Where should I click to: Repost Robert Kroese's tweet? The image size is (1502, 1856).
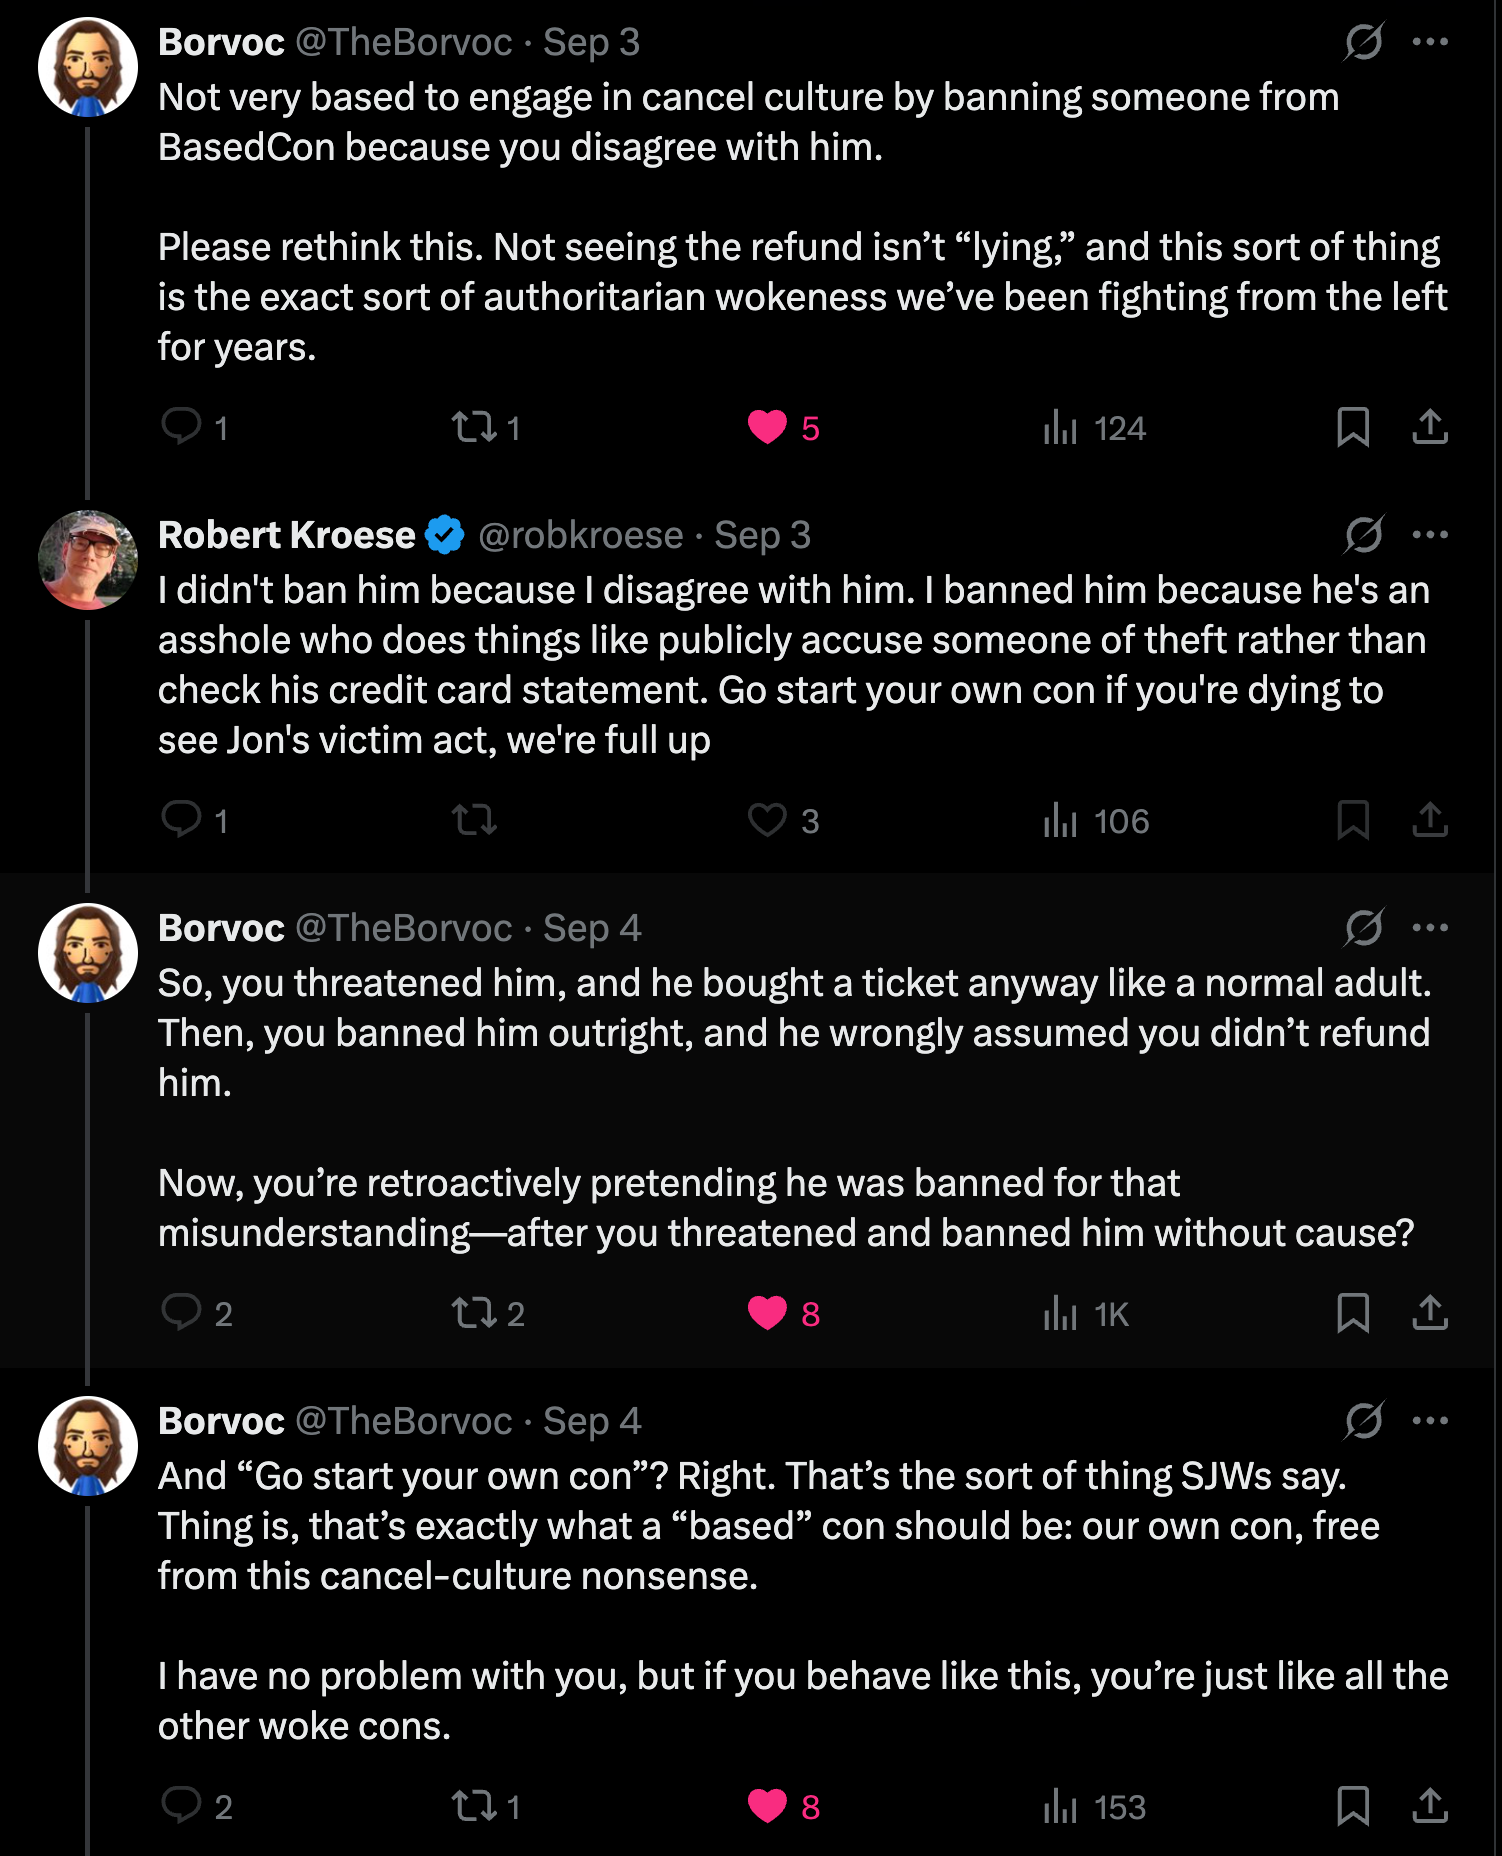474,820
